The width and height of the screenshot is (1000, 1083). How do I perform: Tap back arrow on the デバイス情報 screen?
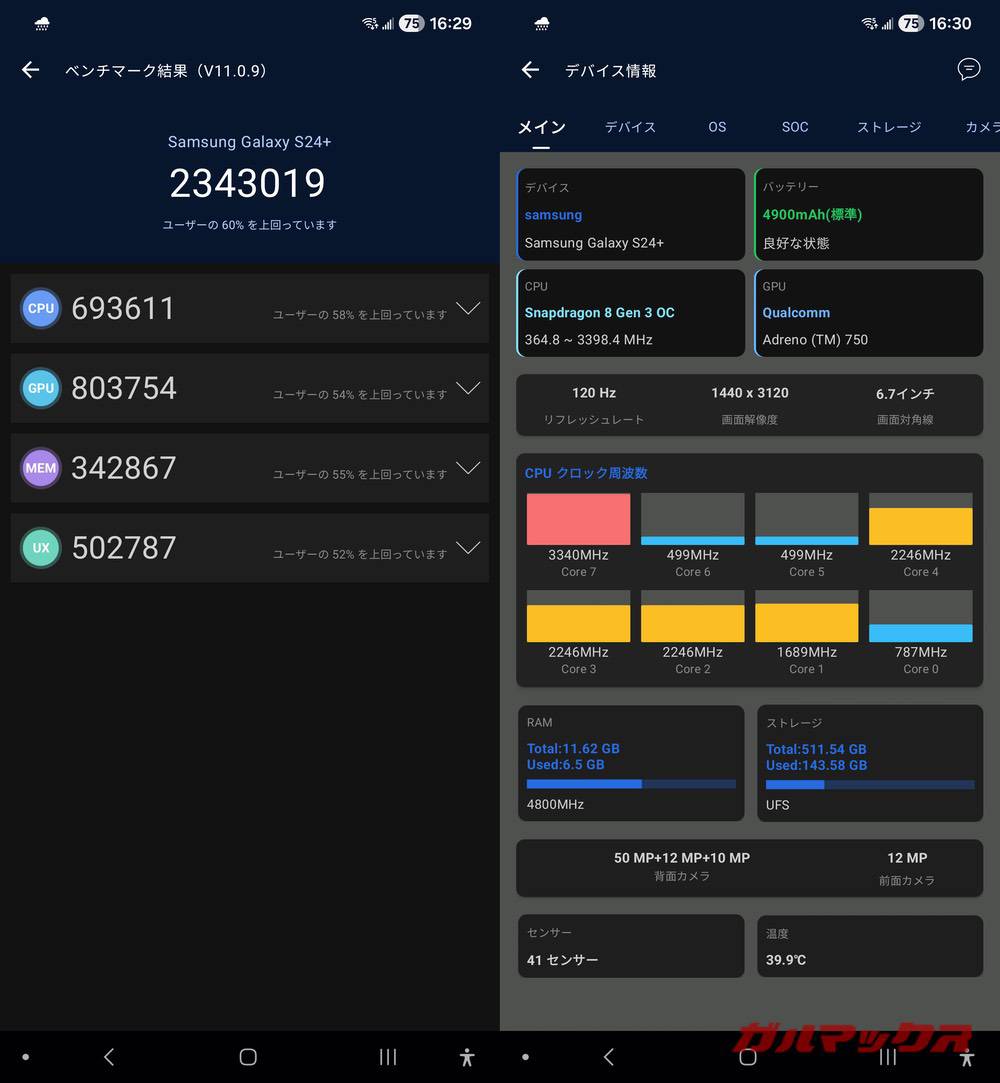pos(531,70)
